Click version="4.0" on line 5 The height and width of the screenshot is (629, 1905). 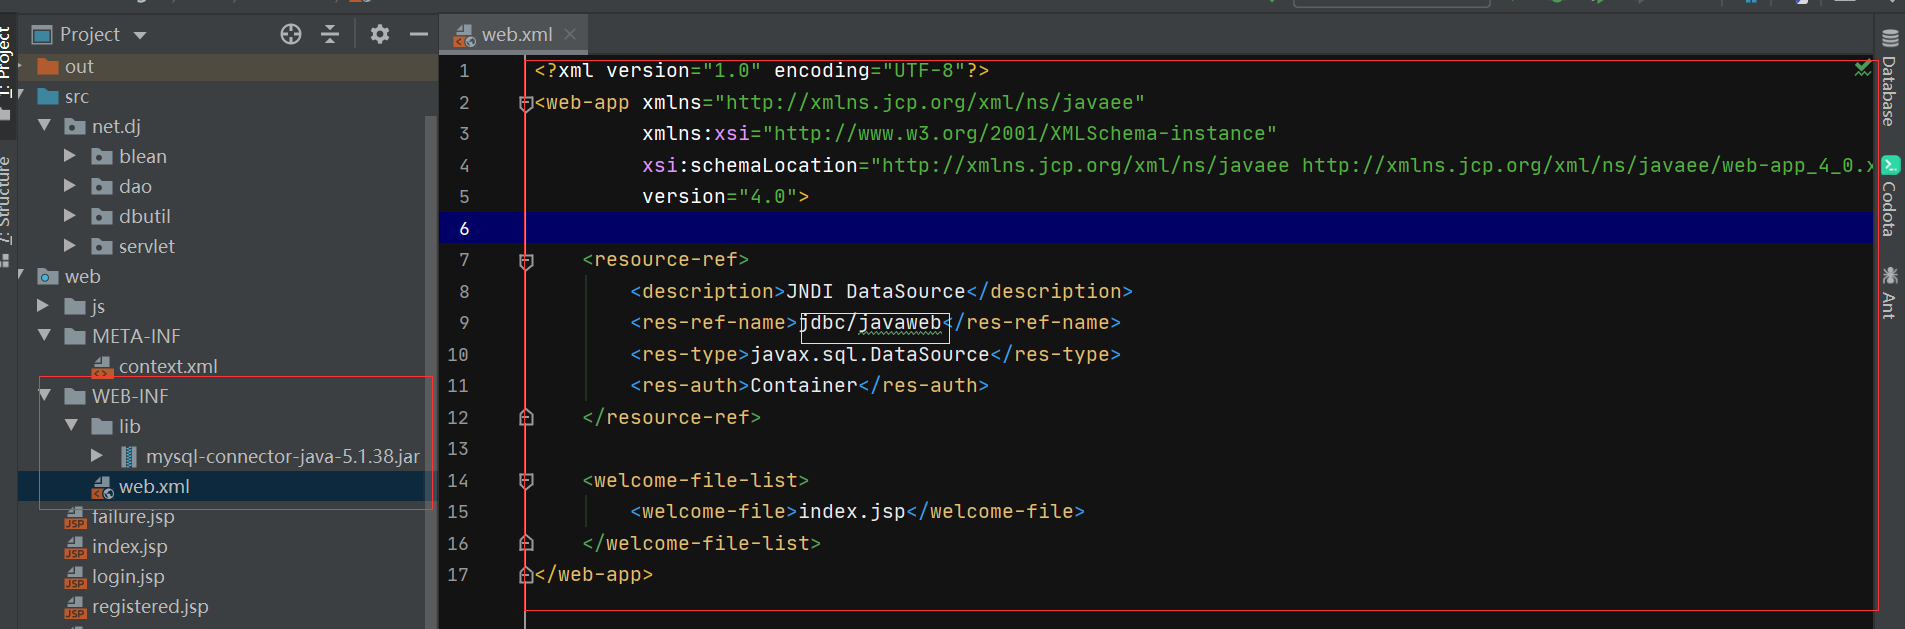(x=719, y=197)
